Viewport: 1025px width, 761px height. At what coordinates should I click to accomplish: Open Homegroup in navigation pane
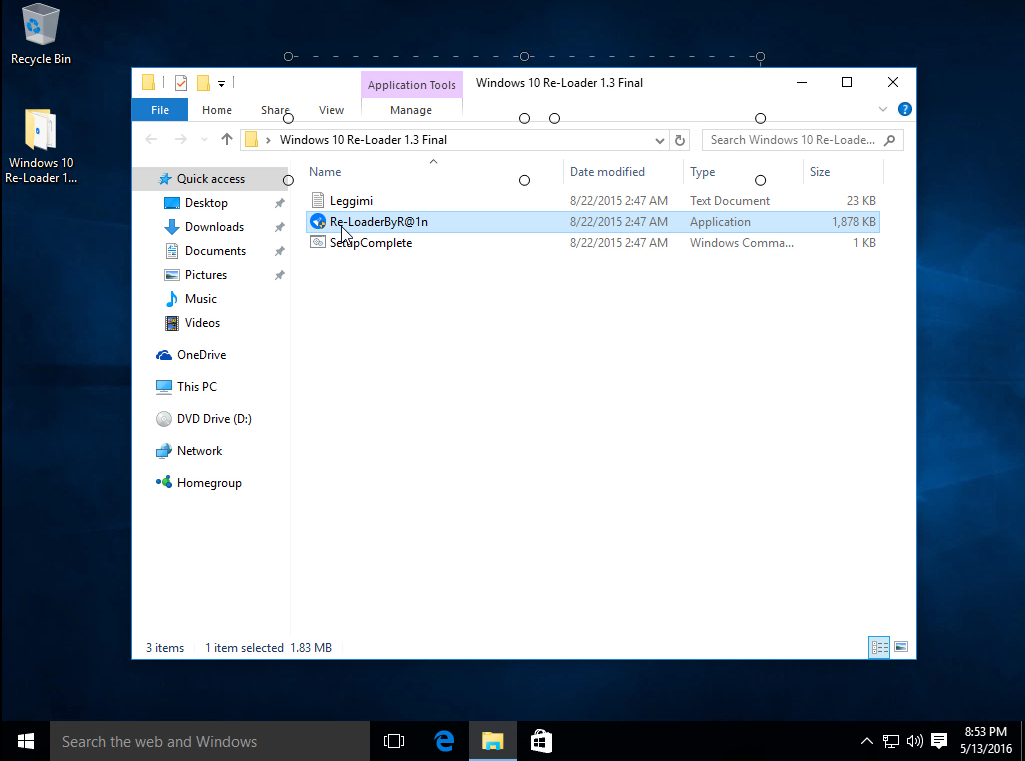(209, 483)
